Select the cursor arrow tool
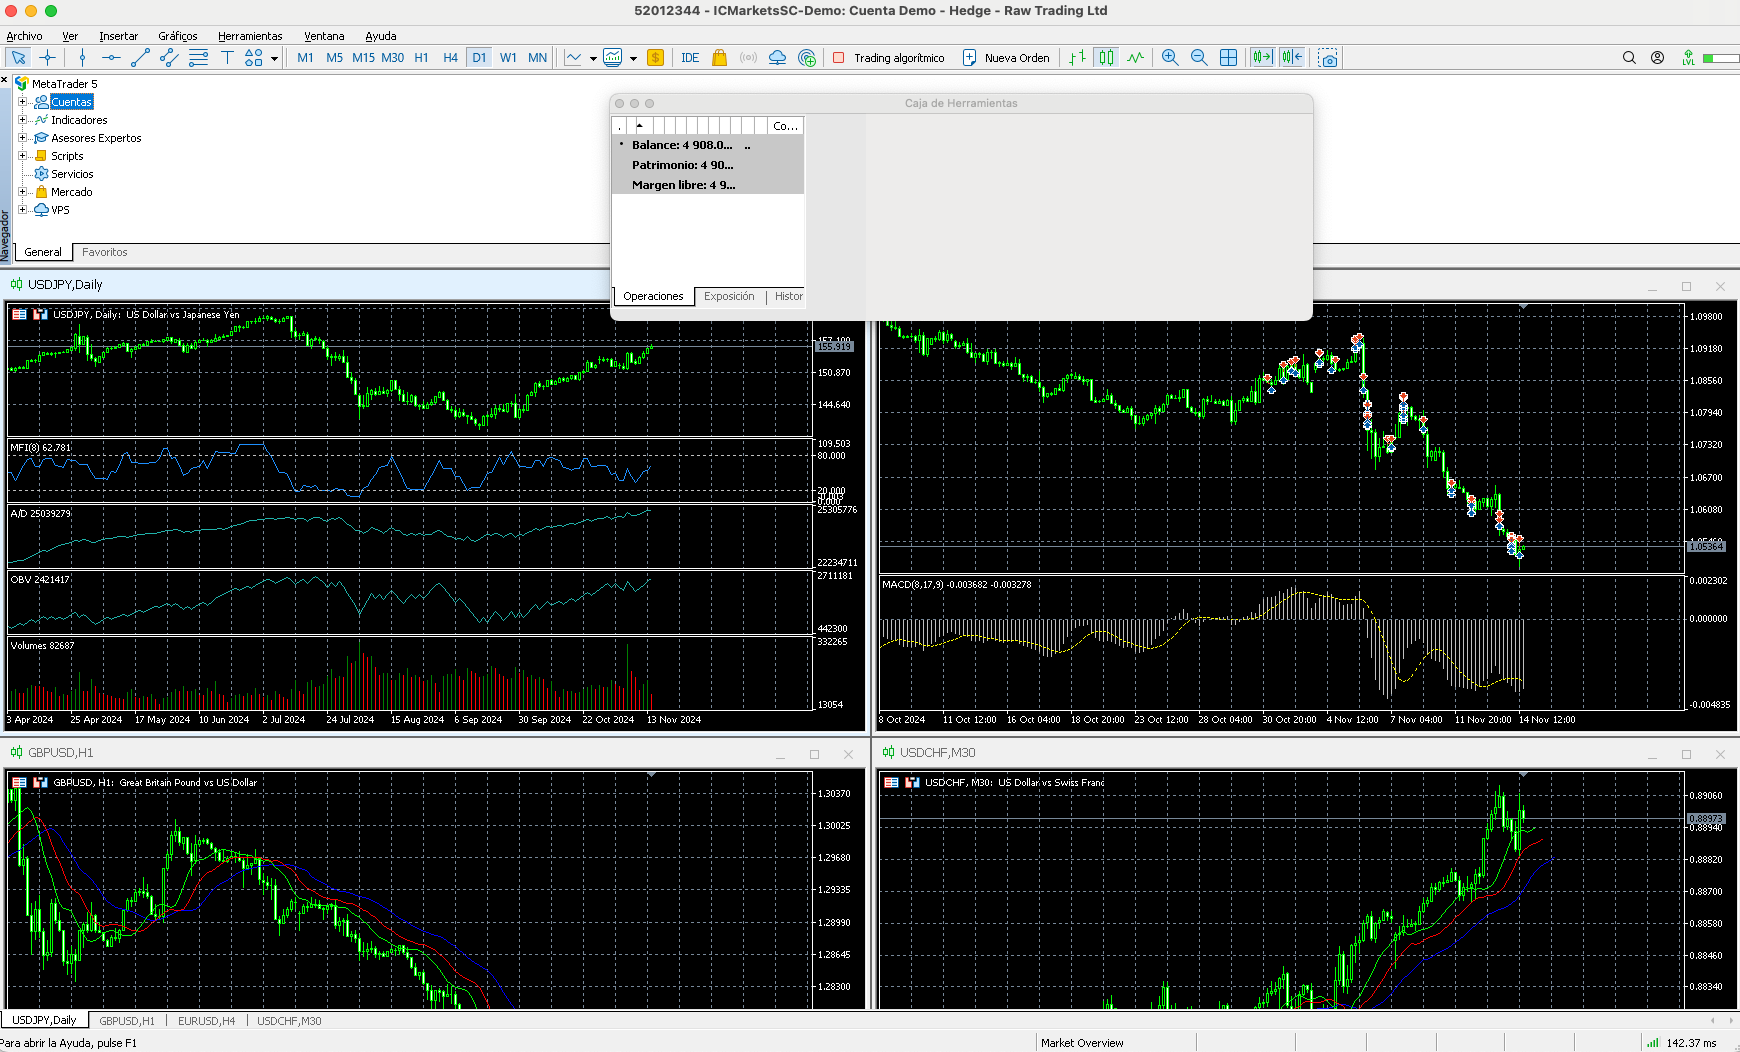The image size is (1740, 1052). click(x=18, y=57)
